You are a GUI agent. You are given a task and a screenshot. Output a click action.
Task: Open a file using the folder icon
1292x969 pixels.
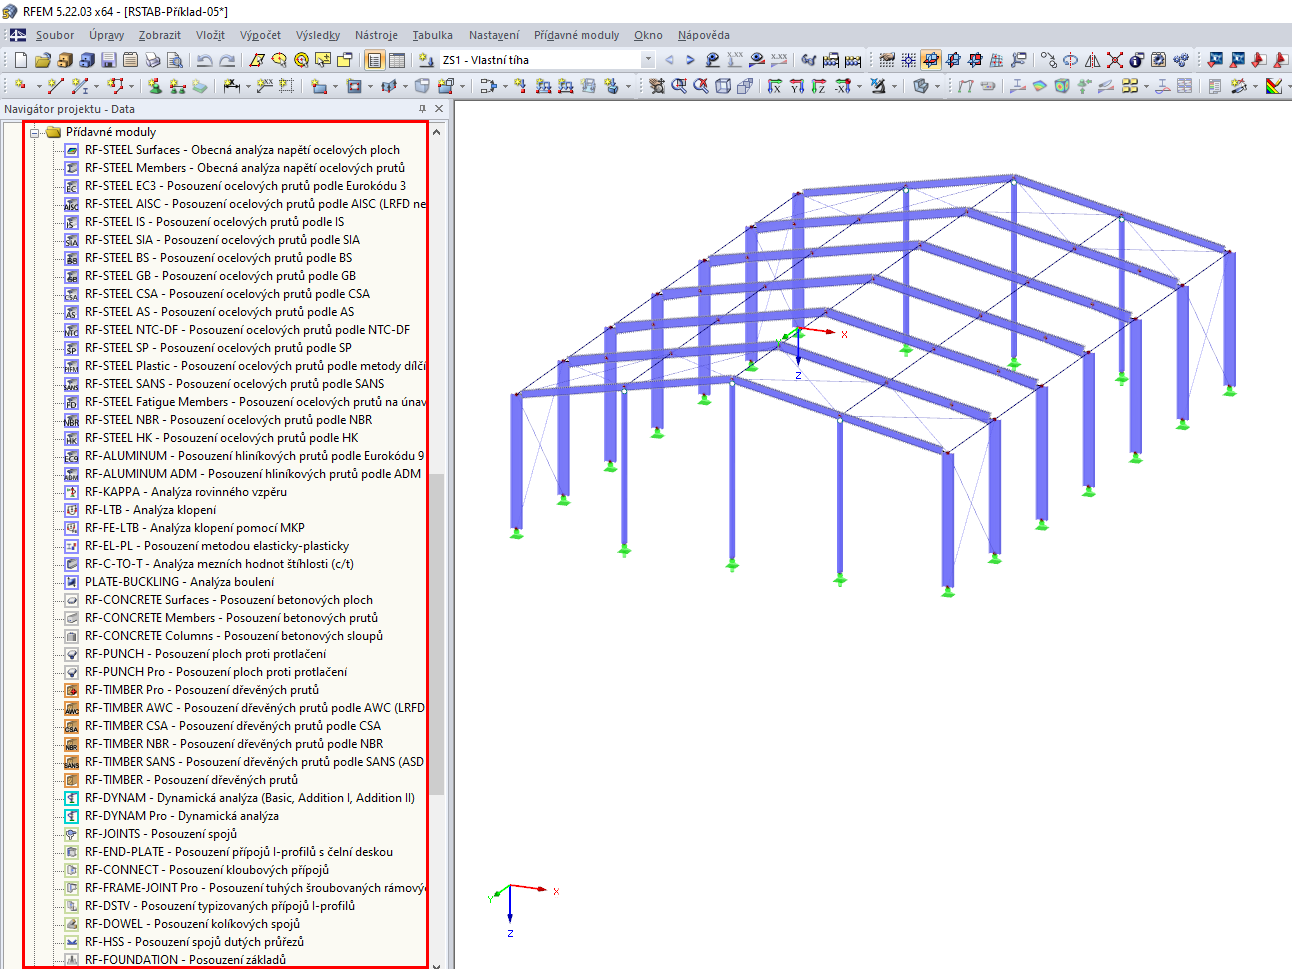[43, 60]
